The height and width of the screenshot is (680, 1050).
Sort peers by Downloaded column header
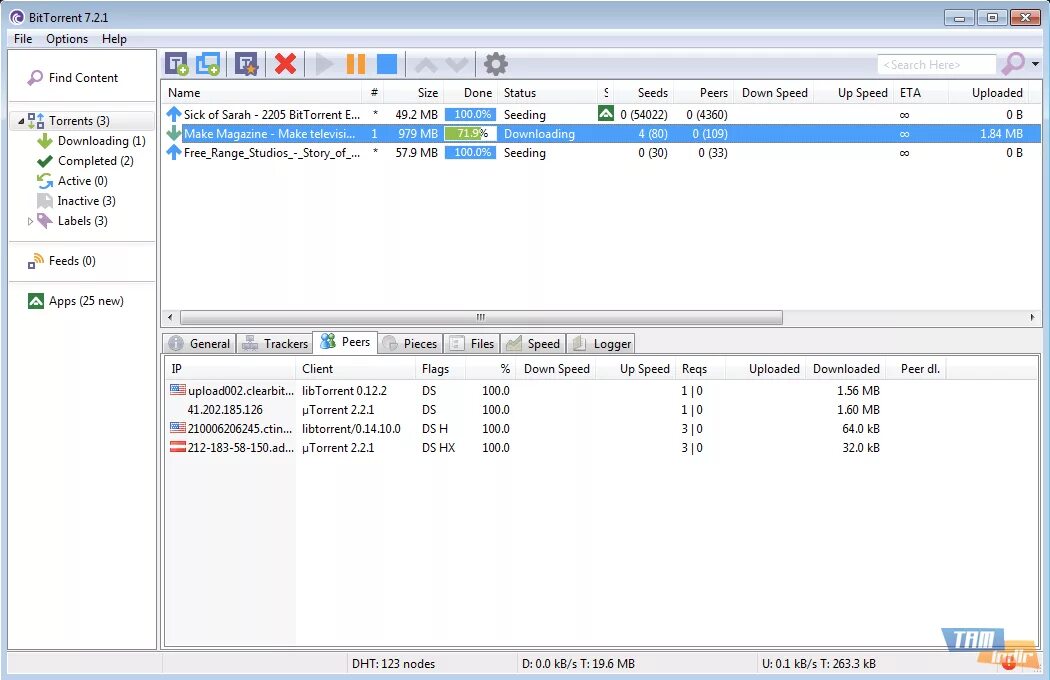845,369
